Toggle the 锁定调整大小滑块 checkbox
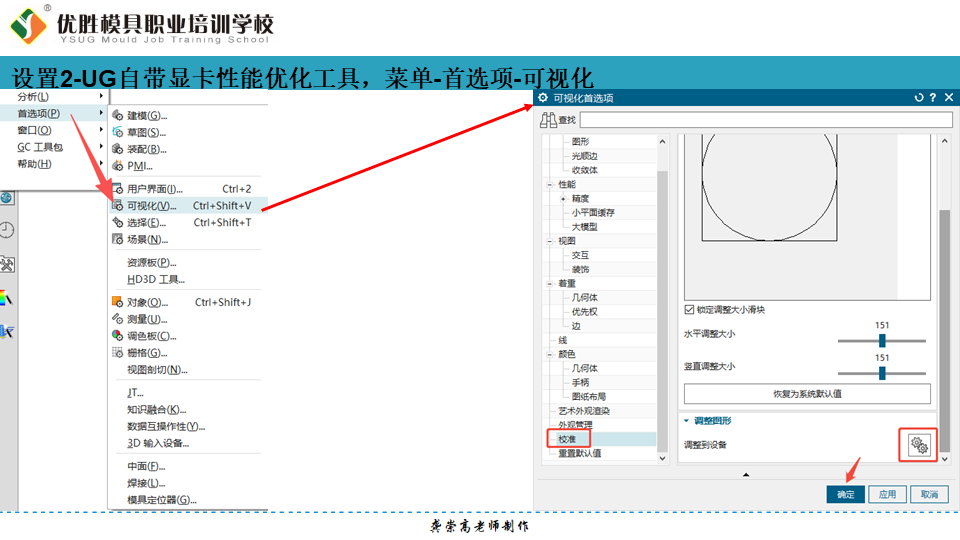Viewport: 960px width, 540px height. pyautogui.click(x=689, y=310)
